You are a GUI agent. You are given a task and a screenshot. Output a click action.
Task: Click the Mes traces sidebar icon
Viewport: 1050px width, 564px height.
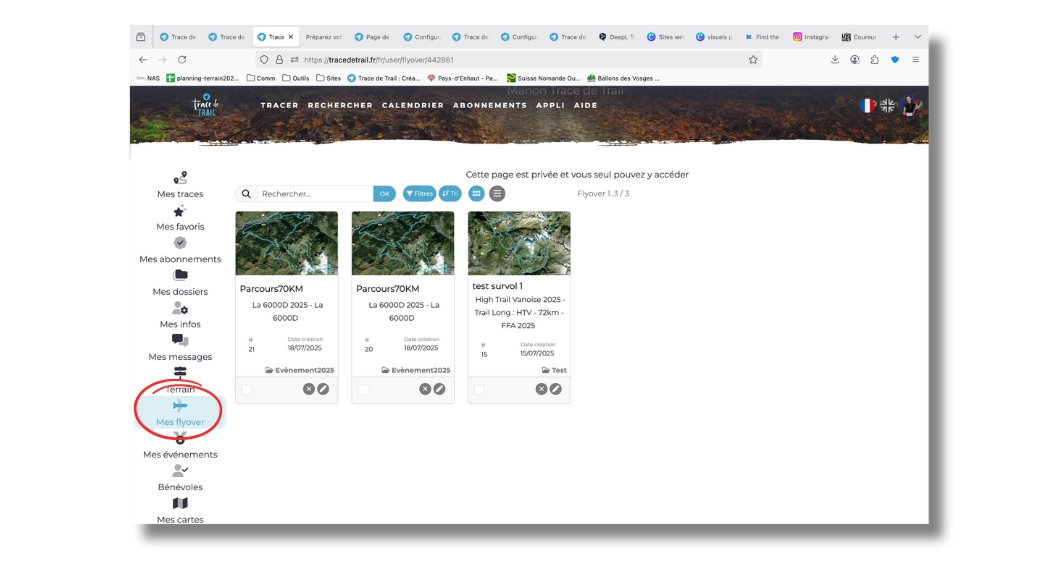click(180, 178)
